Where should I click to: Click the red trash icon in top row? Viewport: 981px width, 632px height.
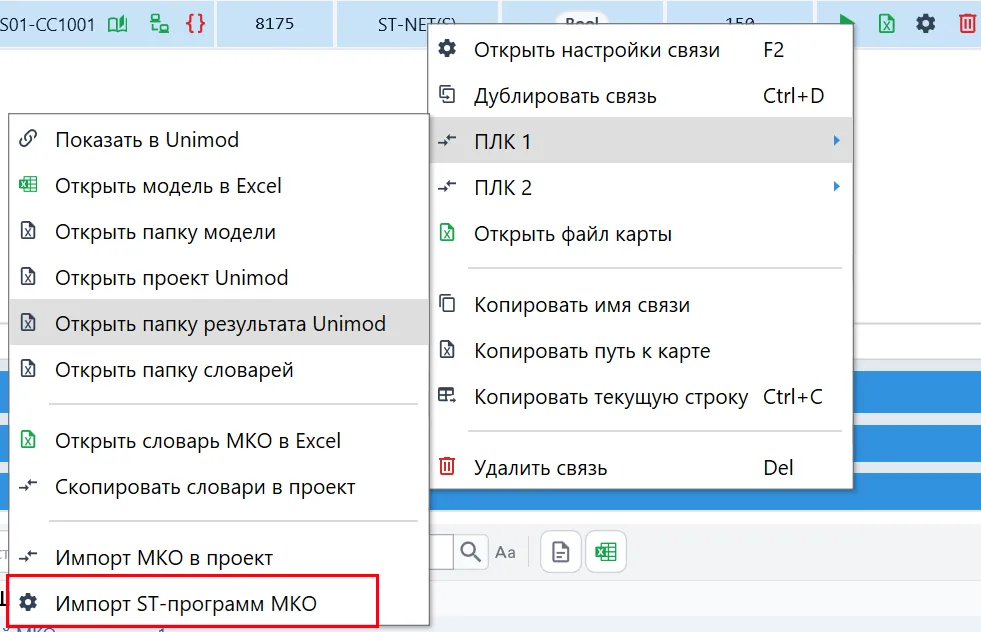[967, 24]
